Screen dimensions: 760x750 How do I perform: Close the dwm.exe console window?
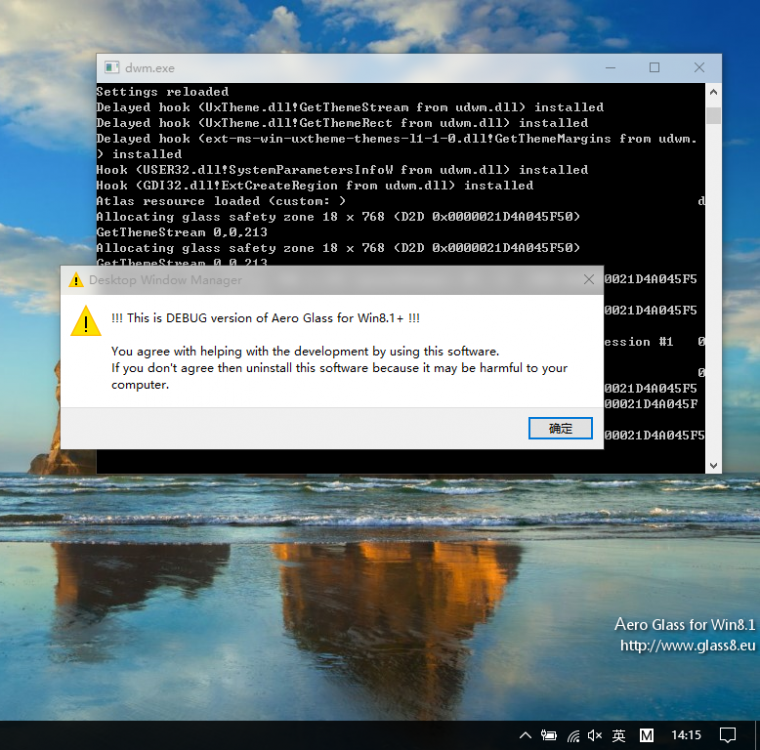(699, 68)
